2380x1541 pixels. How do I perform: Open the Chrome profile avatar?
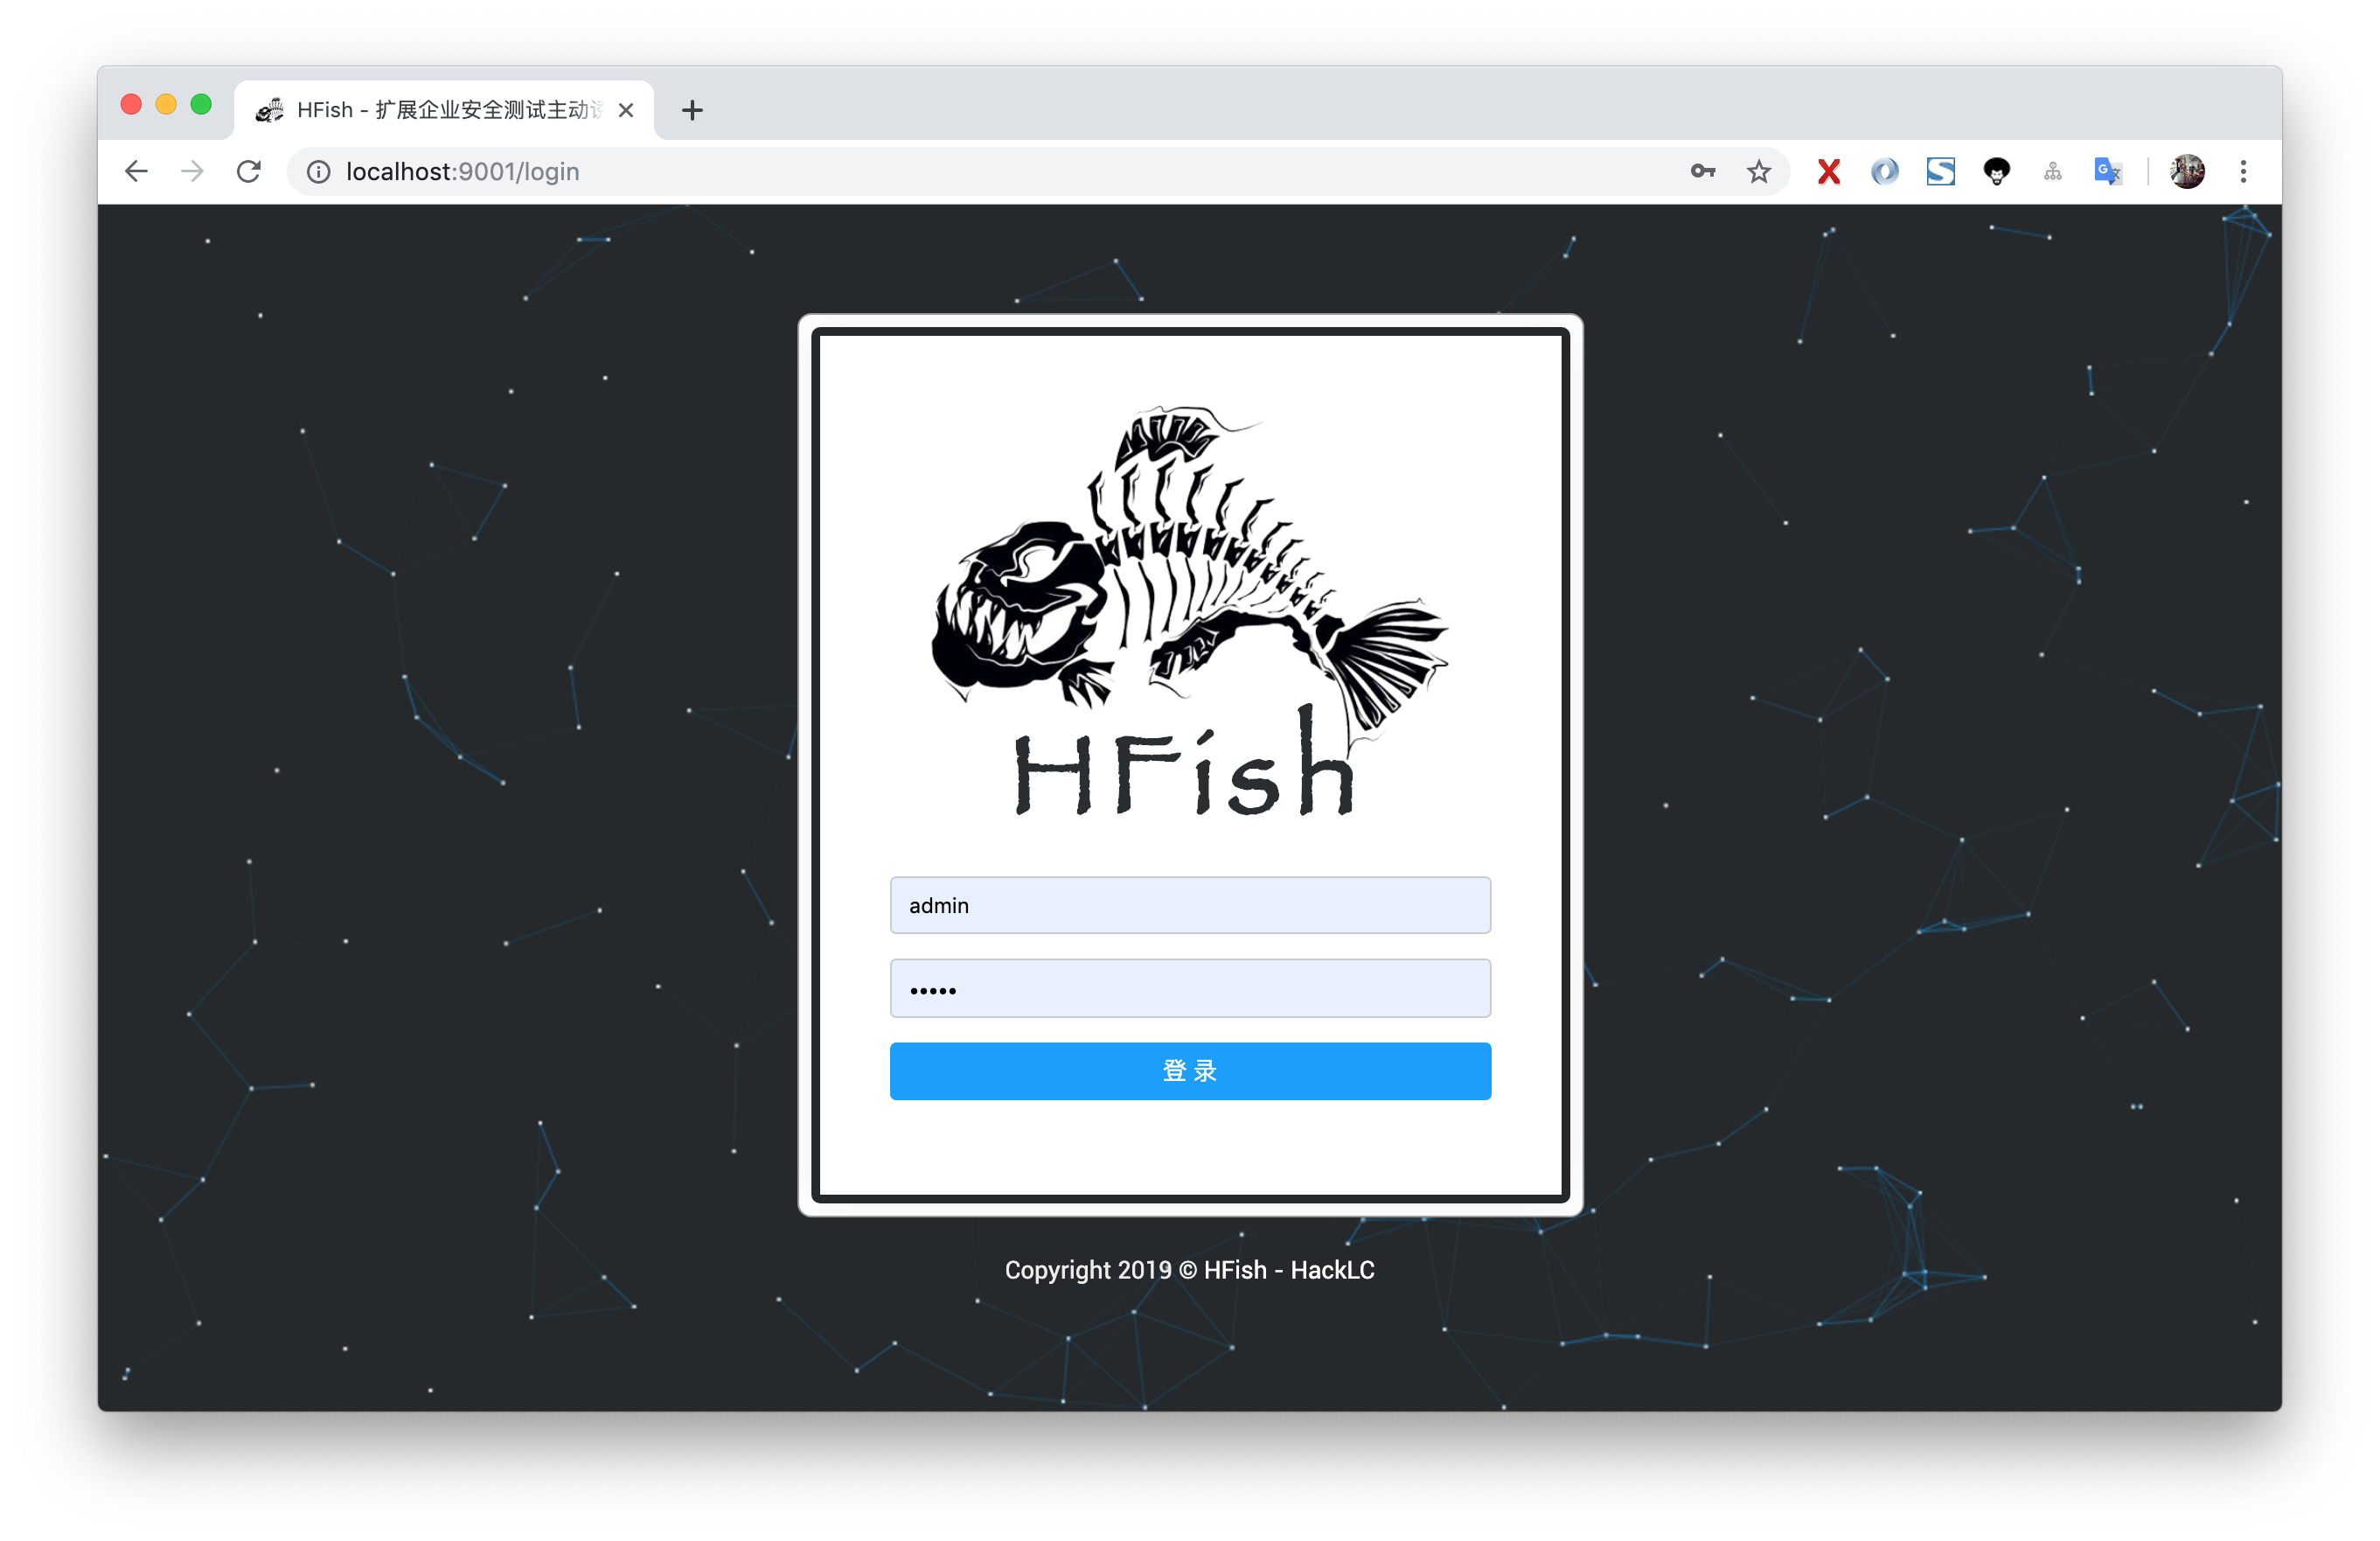[x=2186, y=172]
